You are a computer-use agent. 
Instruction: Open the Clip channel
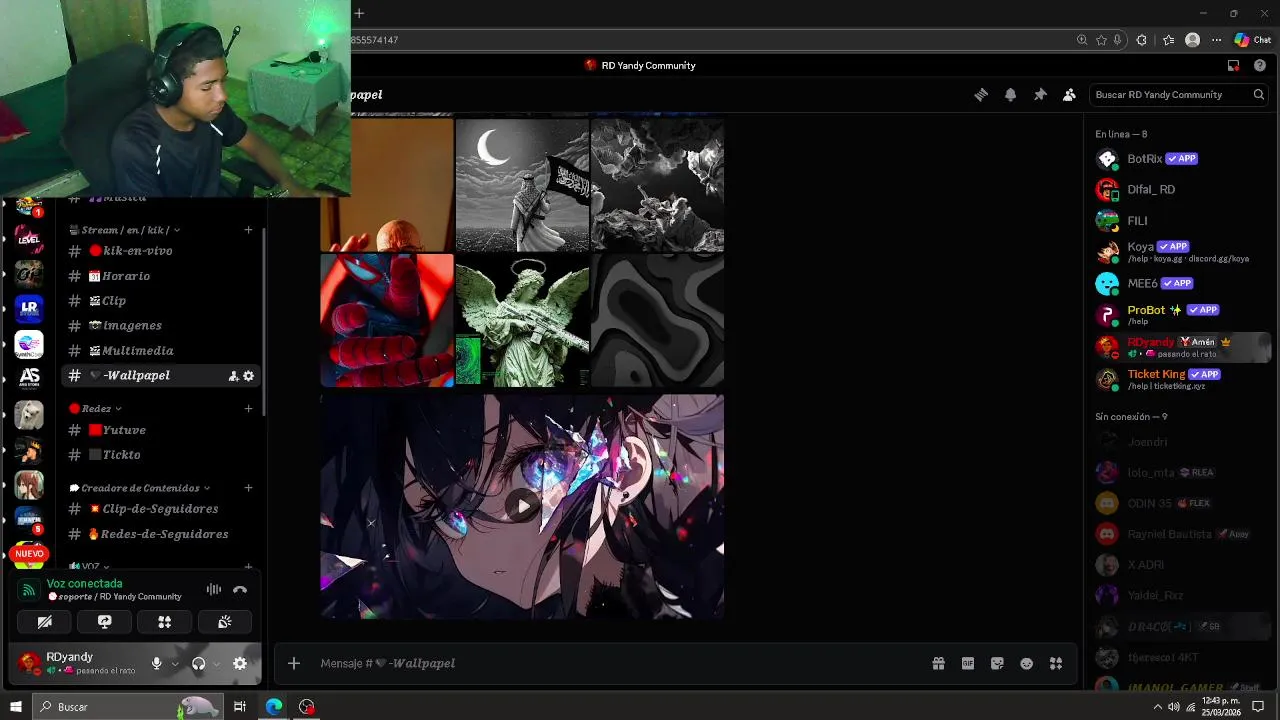[161, 301]
